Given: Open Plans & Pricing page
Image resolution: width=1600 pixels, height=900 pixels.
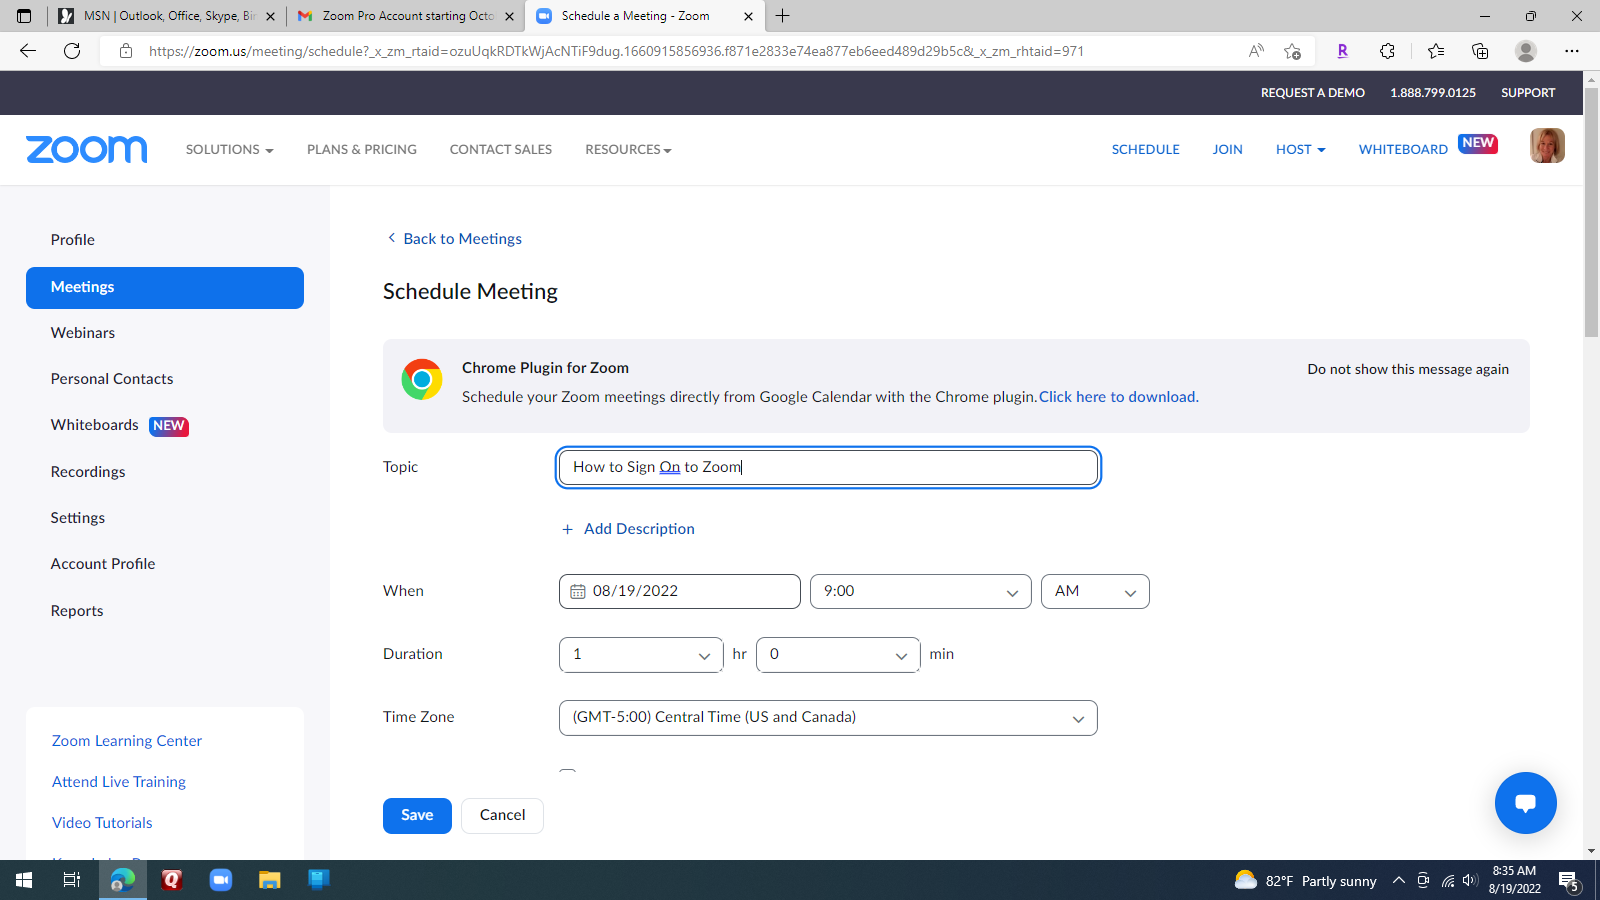Looking at the screenshot, I should pyautogui.click(x=362, y=149).
